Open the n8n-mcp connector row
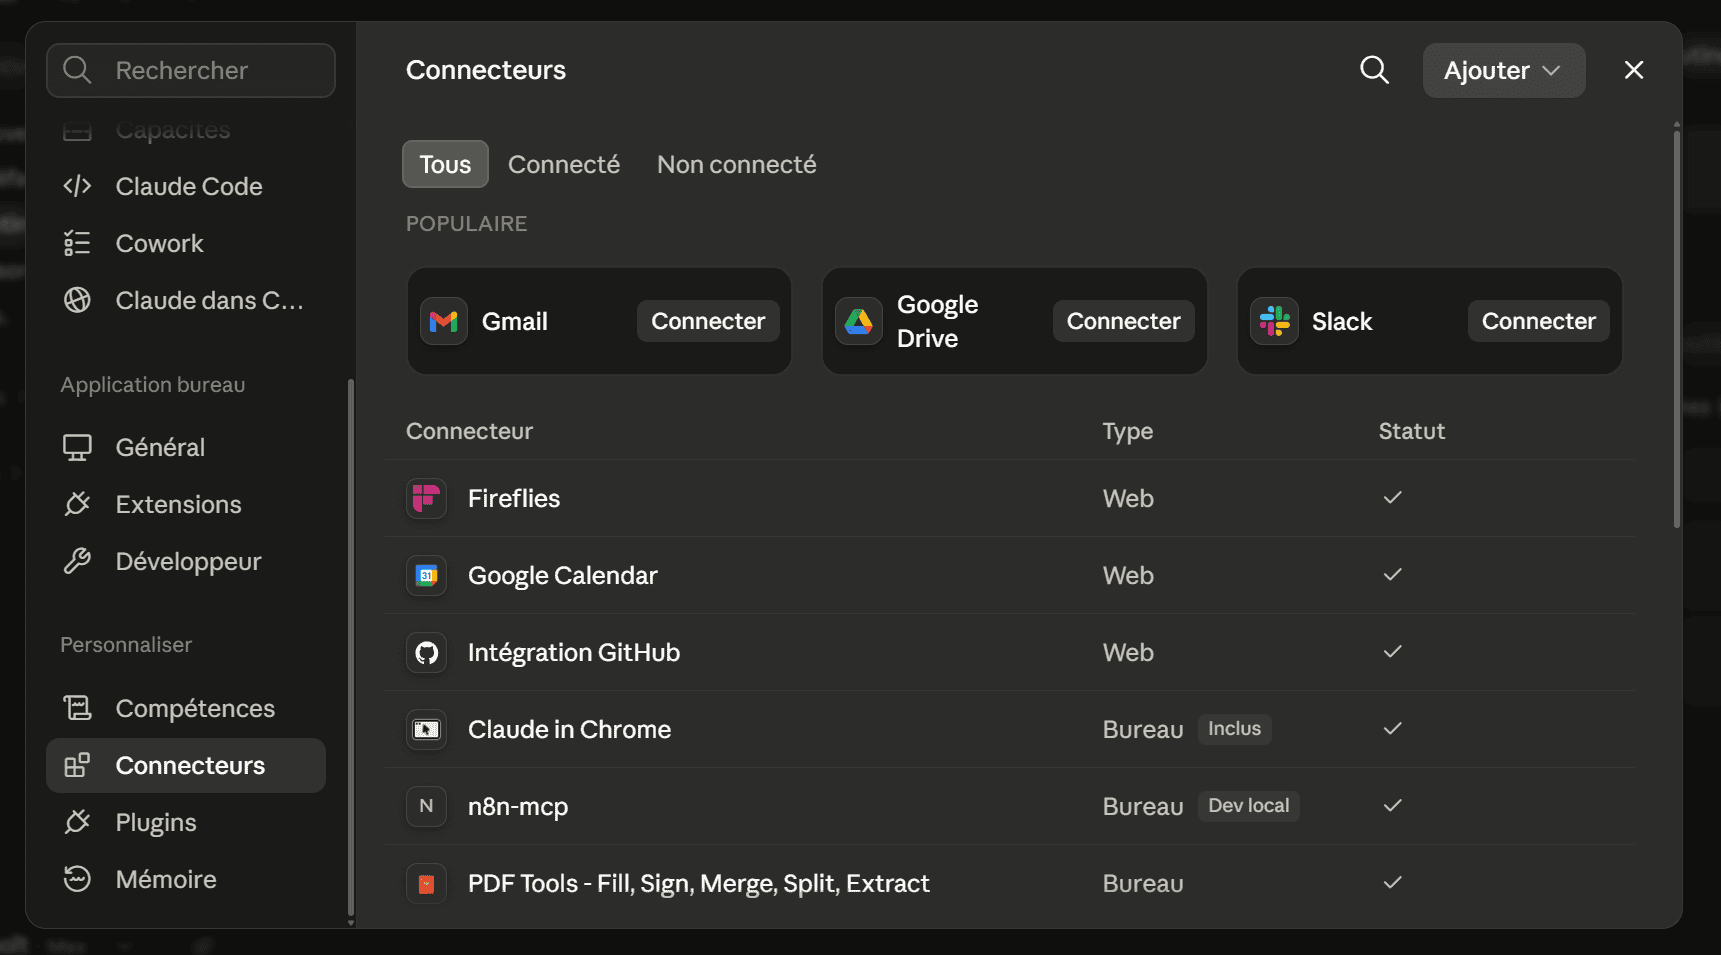The image size is (1721, 955). 1010,806
